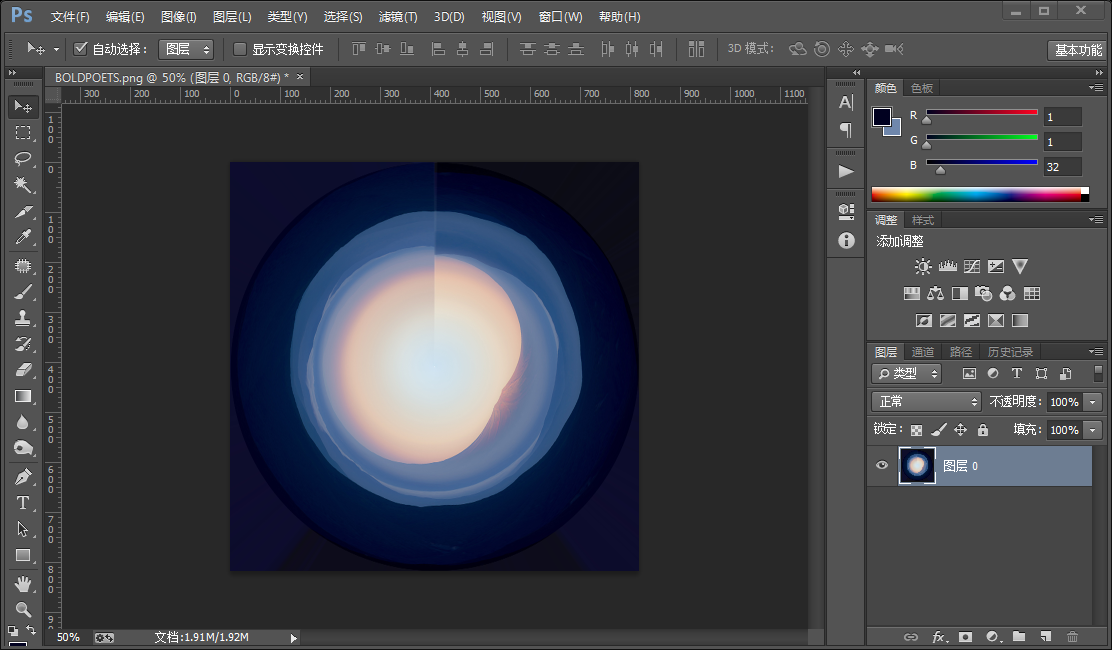Enable show transform controls (显示变换控件) checkbox
The image size is (1112, 650).
pos(240,48)
